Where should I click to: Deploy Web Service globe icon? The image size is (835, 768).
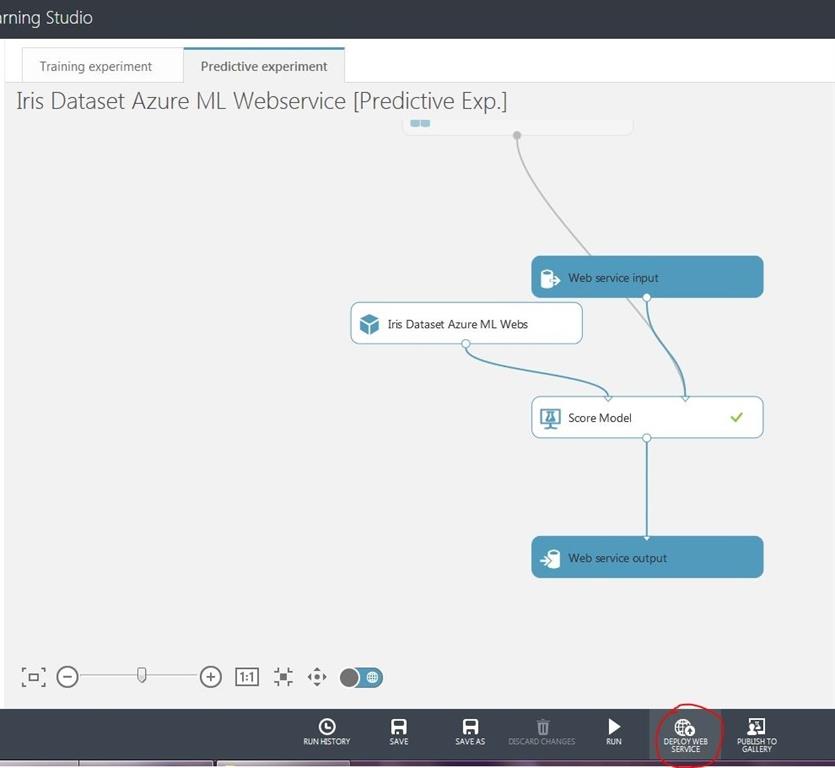click(x=685, y=727)
